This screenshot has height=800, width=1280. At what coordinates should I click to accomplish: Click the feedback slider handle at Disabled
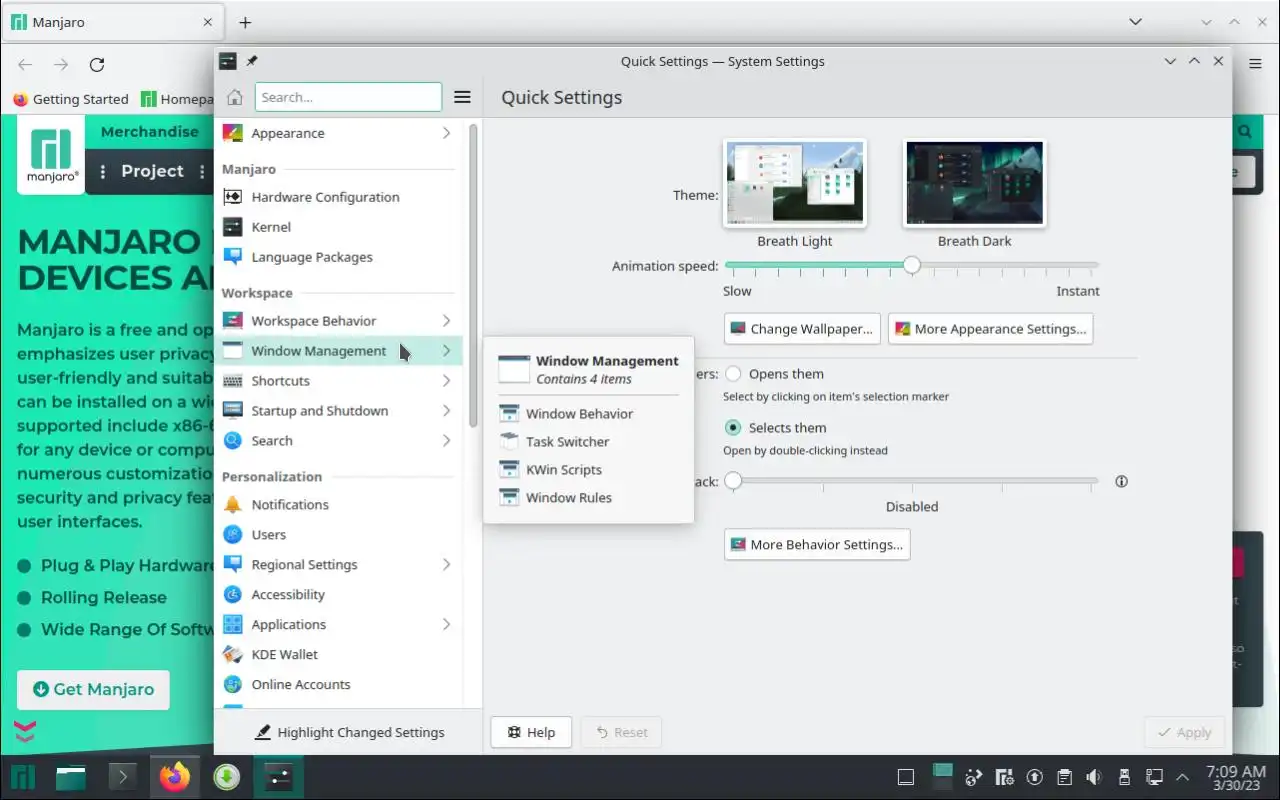[733, 481]
